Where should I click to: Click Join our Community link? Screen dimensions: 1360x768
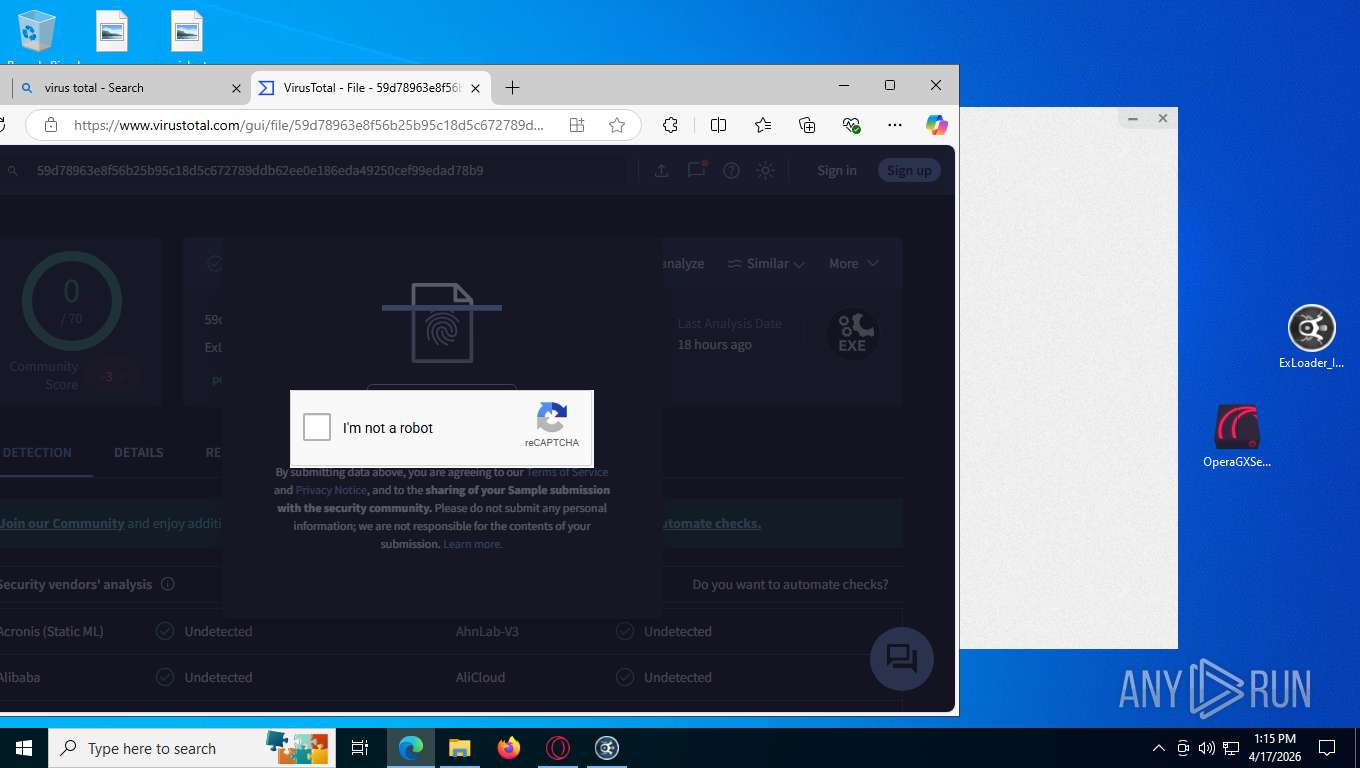tap(62, 524)
